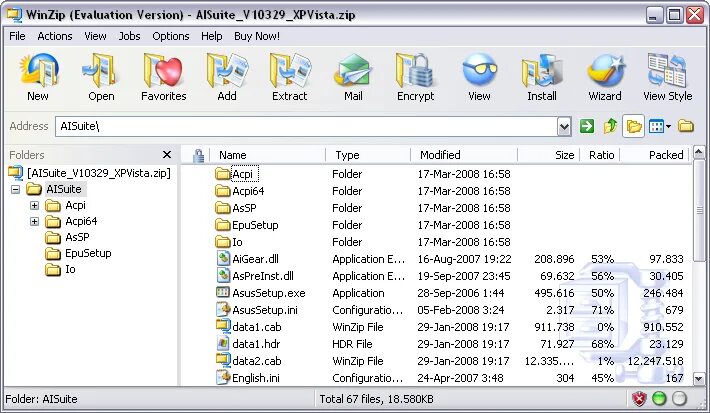This screenshot has width=710, height=413.
Task: Select AsPreInst.dll in file list
Action: click(x=263, y=276)
